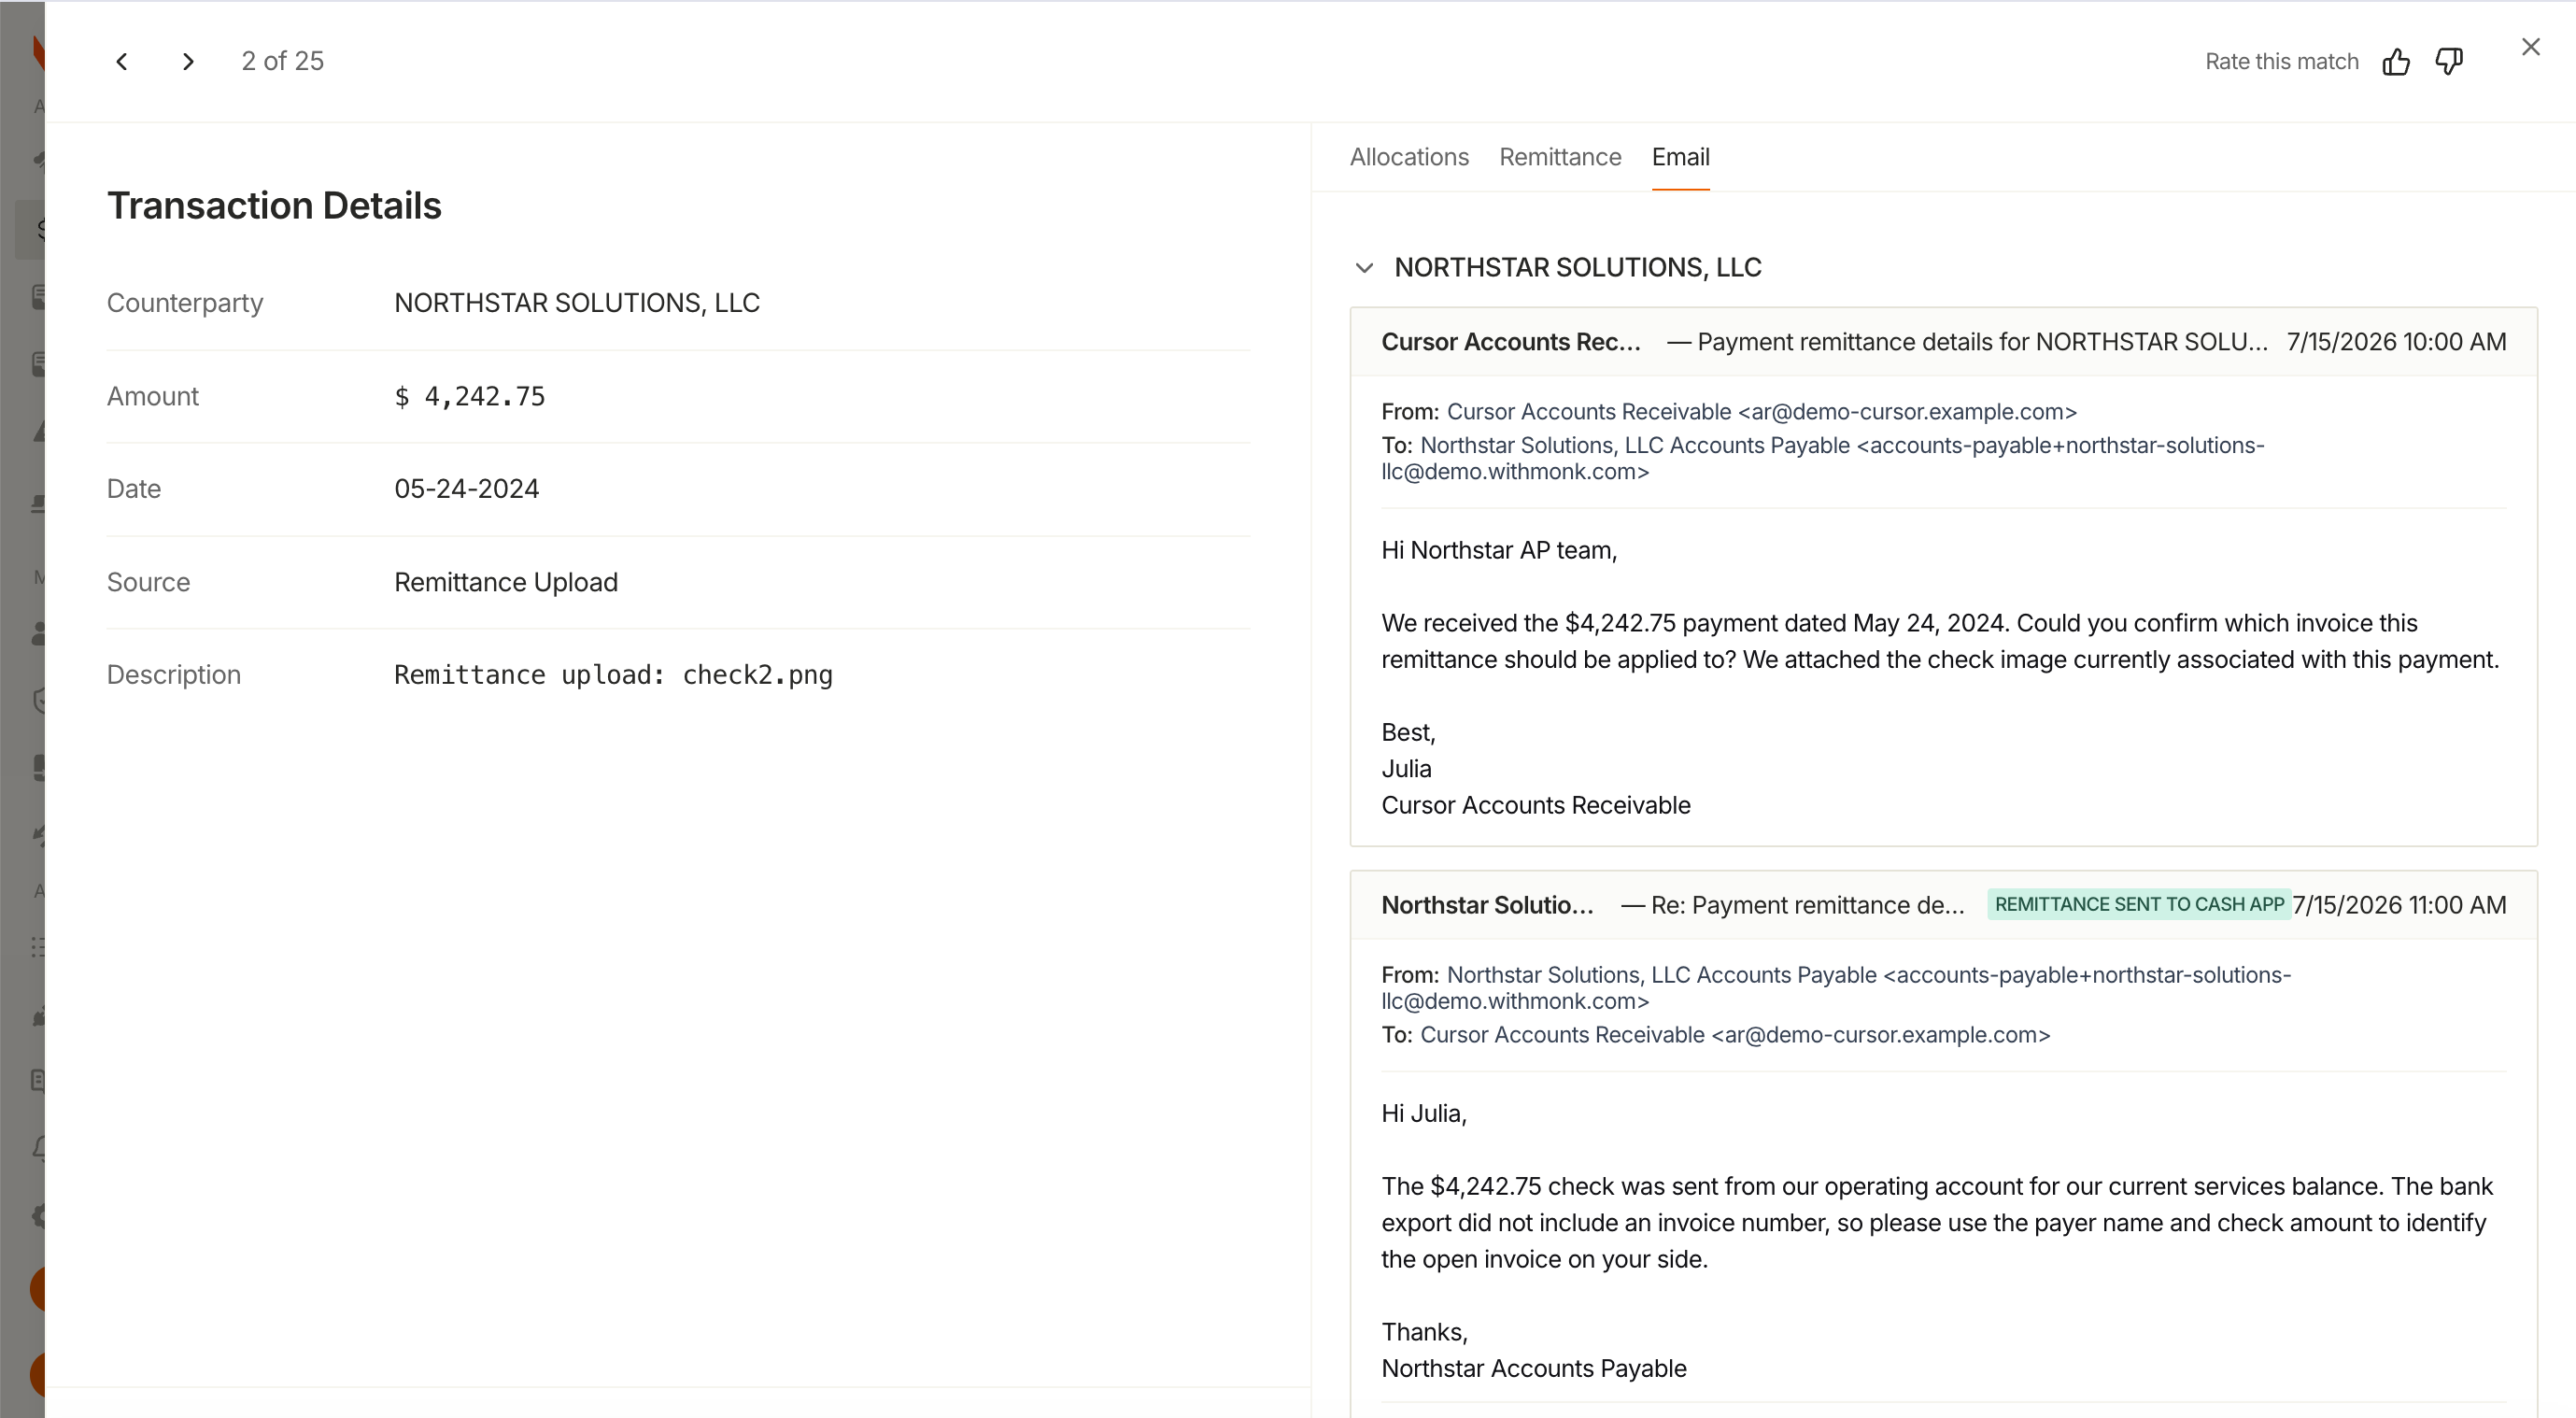2576x1418 pixels.
Task: Open the Allocations tab
Action: pos(1409,157)
